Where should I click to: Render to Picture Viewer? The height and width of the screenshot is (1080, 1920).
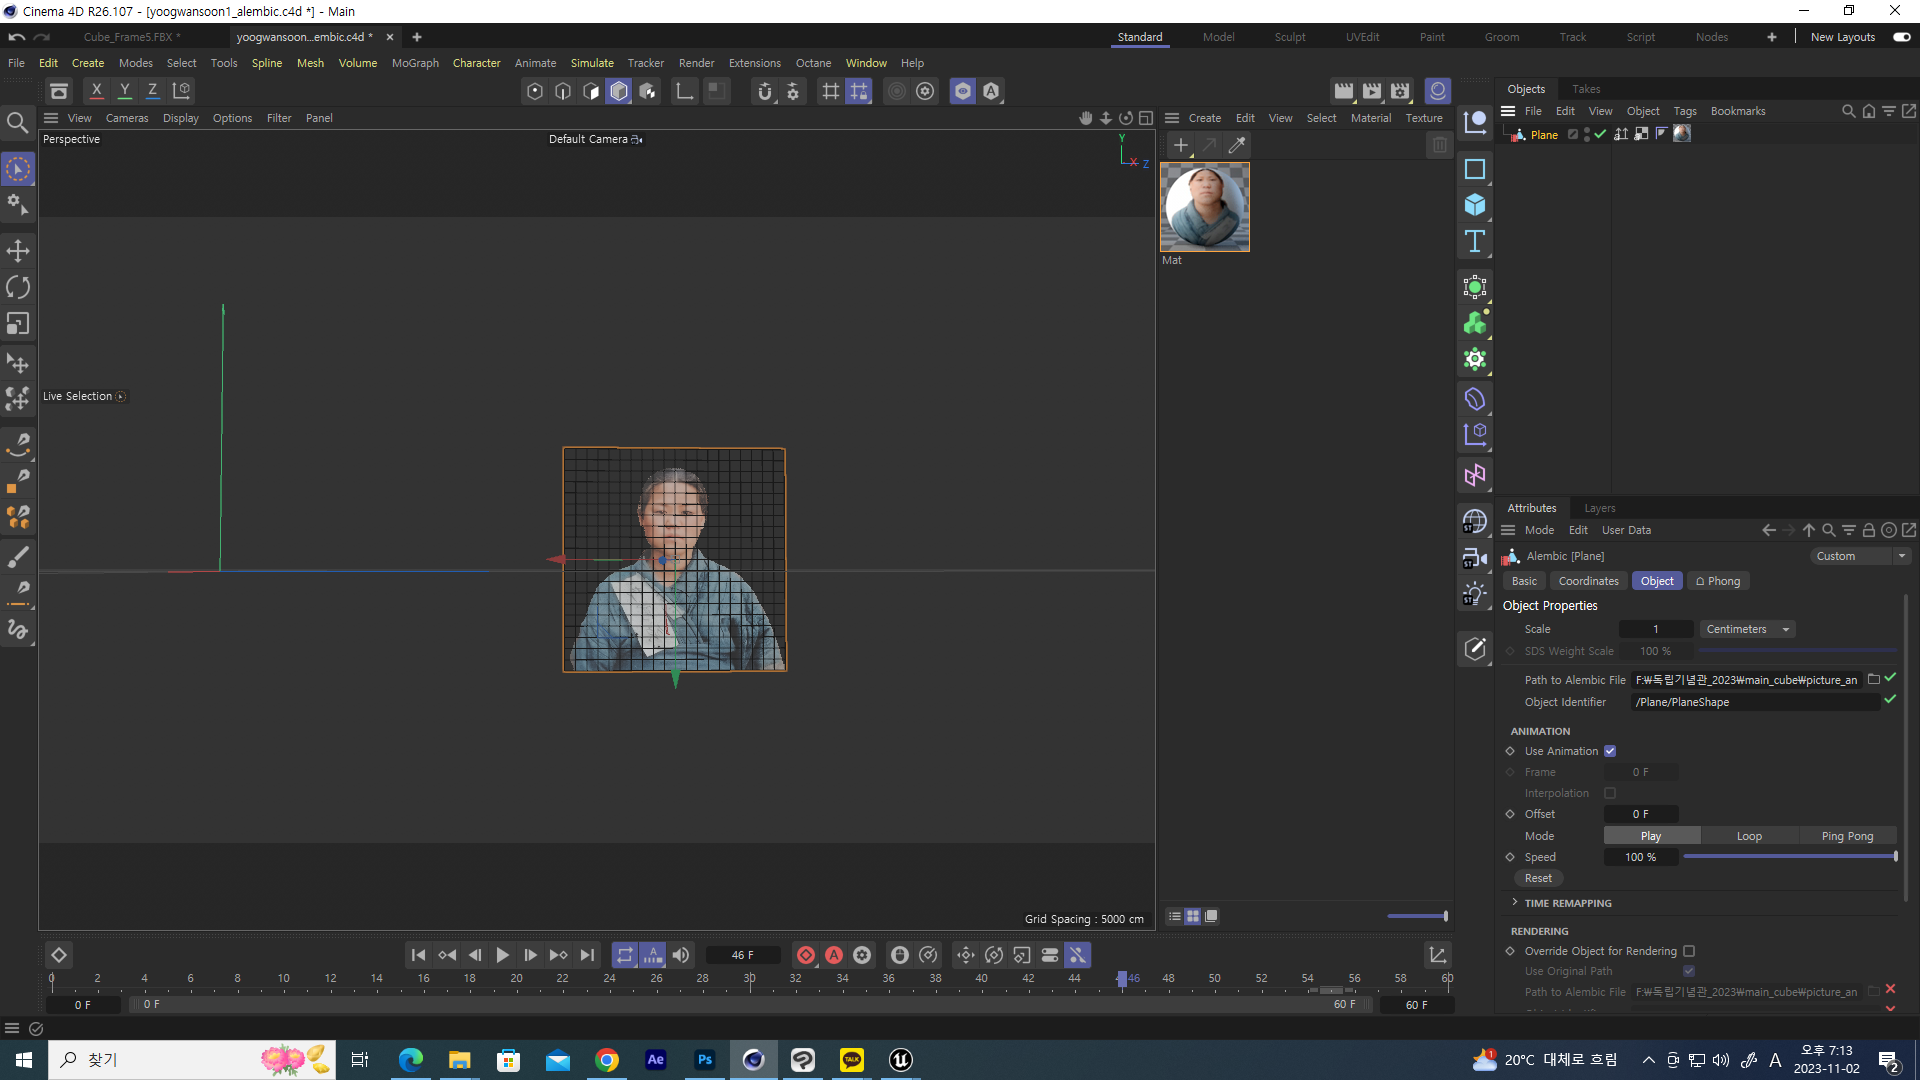1372,91
